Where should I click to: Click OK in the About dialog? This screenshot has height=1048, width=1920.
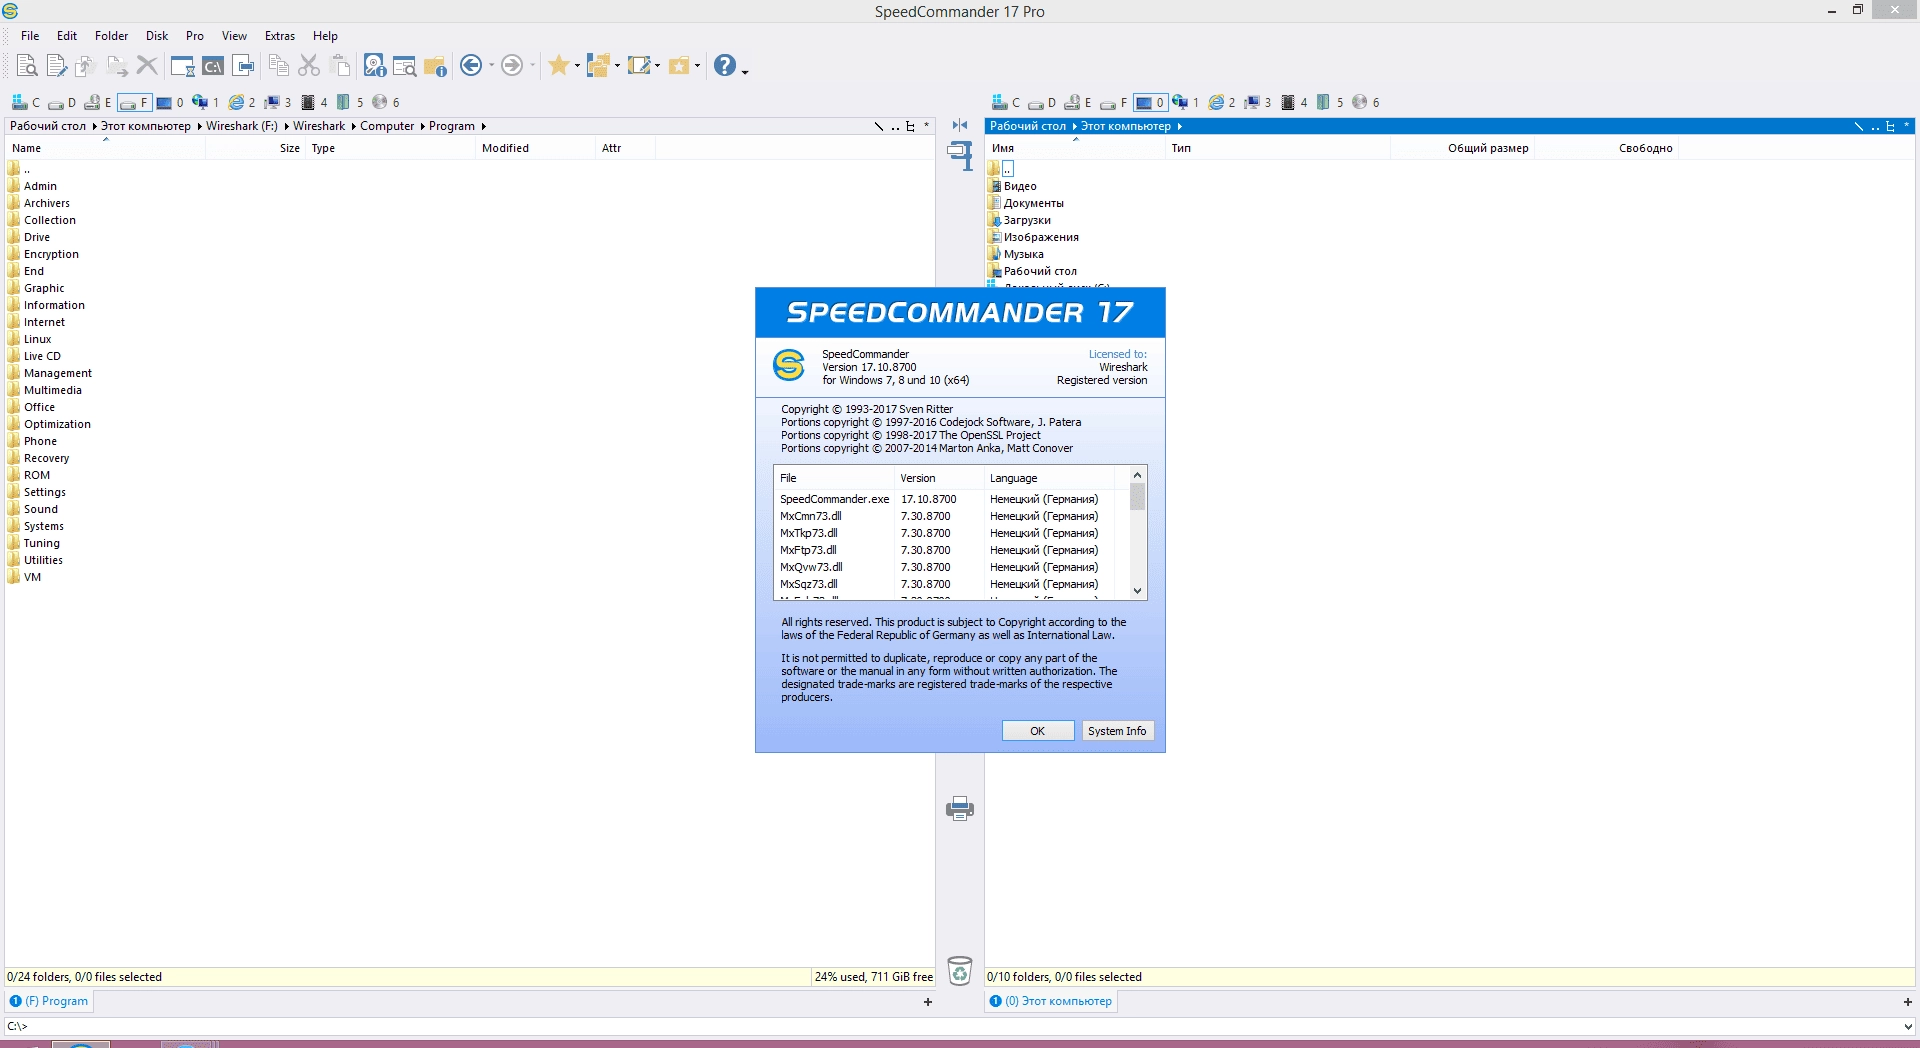click(1038, 731)
